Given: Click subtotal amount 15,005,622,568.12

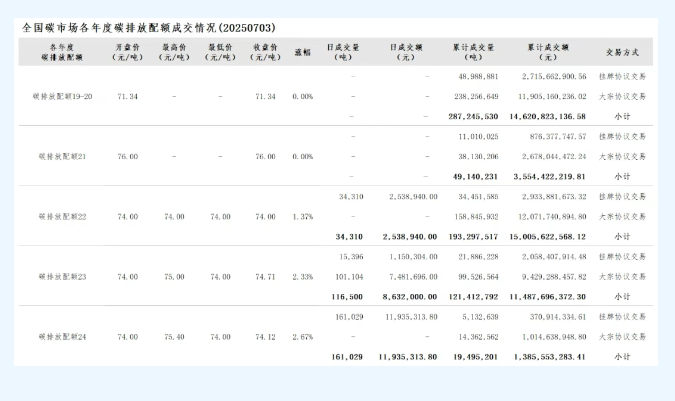Looking at the screenshot, I should (x=548, y=237).
